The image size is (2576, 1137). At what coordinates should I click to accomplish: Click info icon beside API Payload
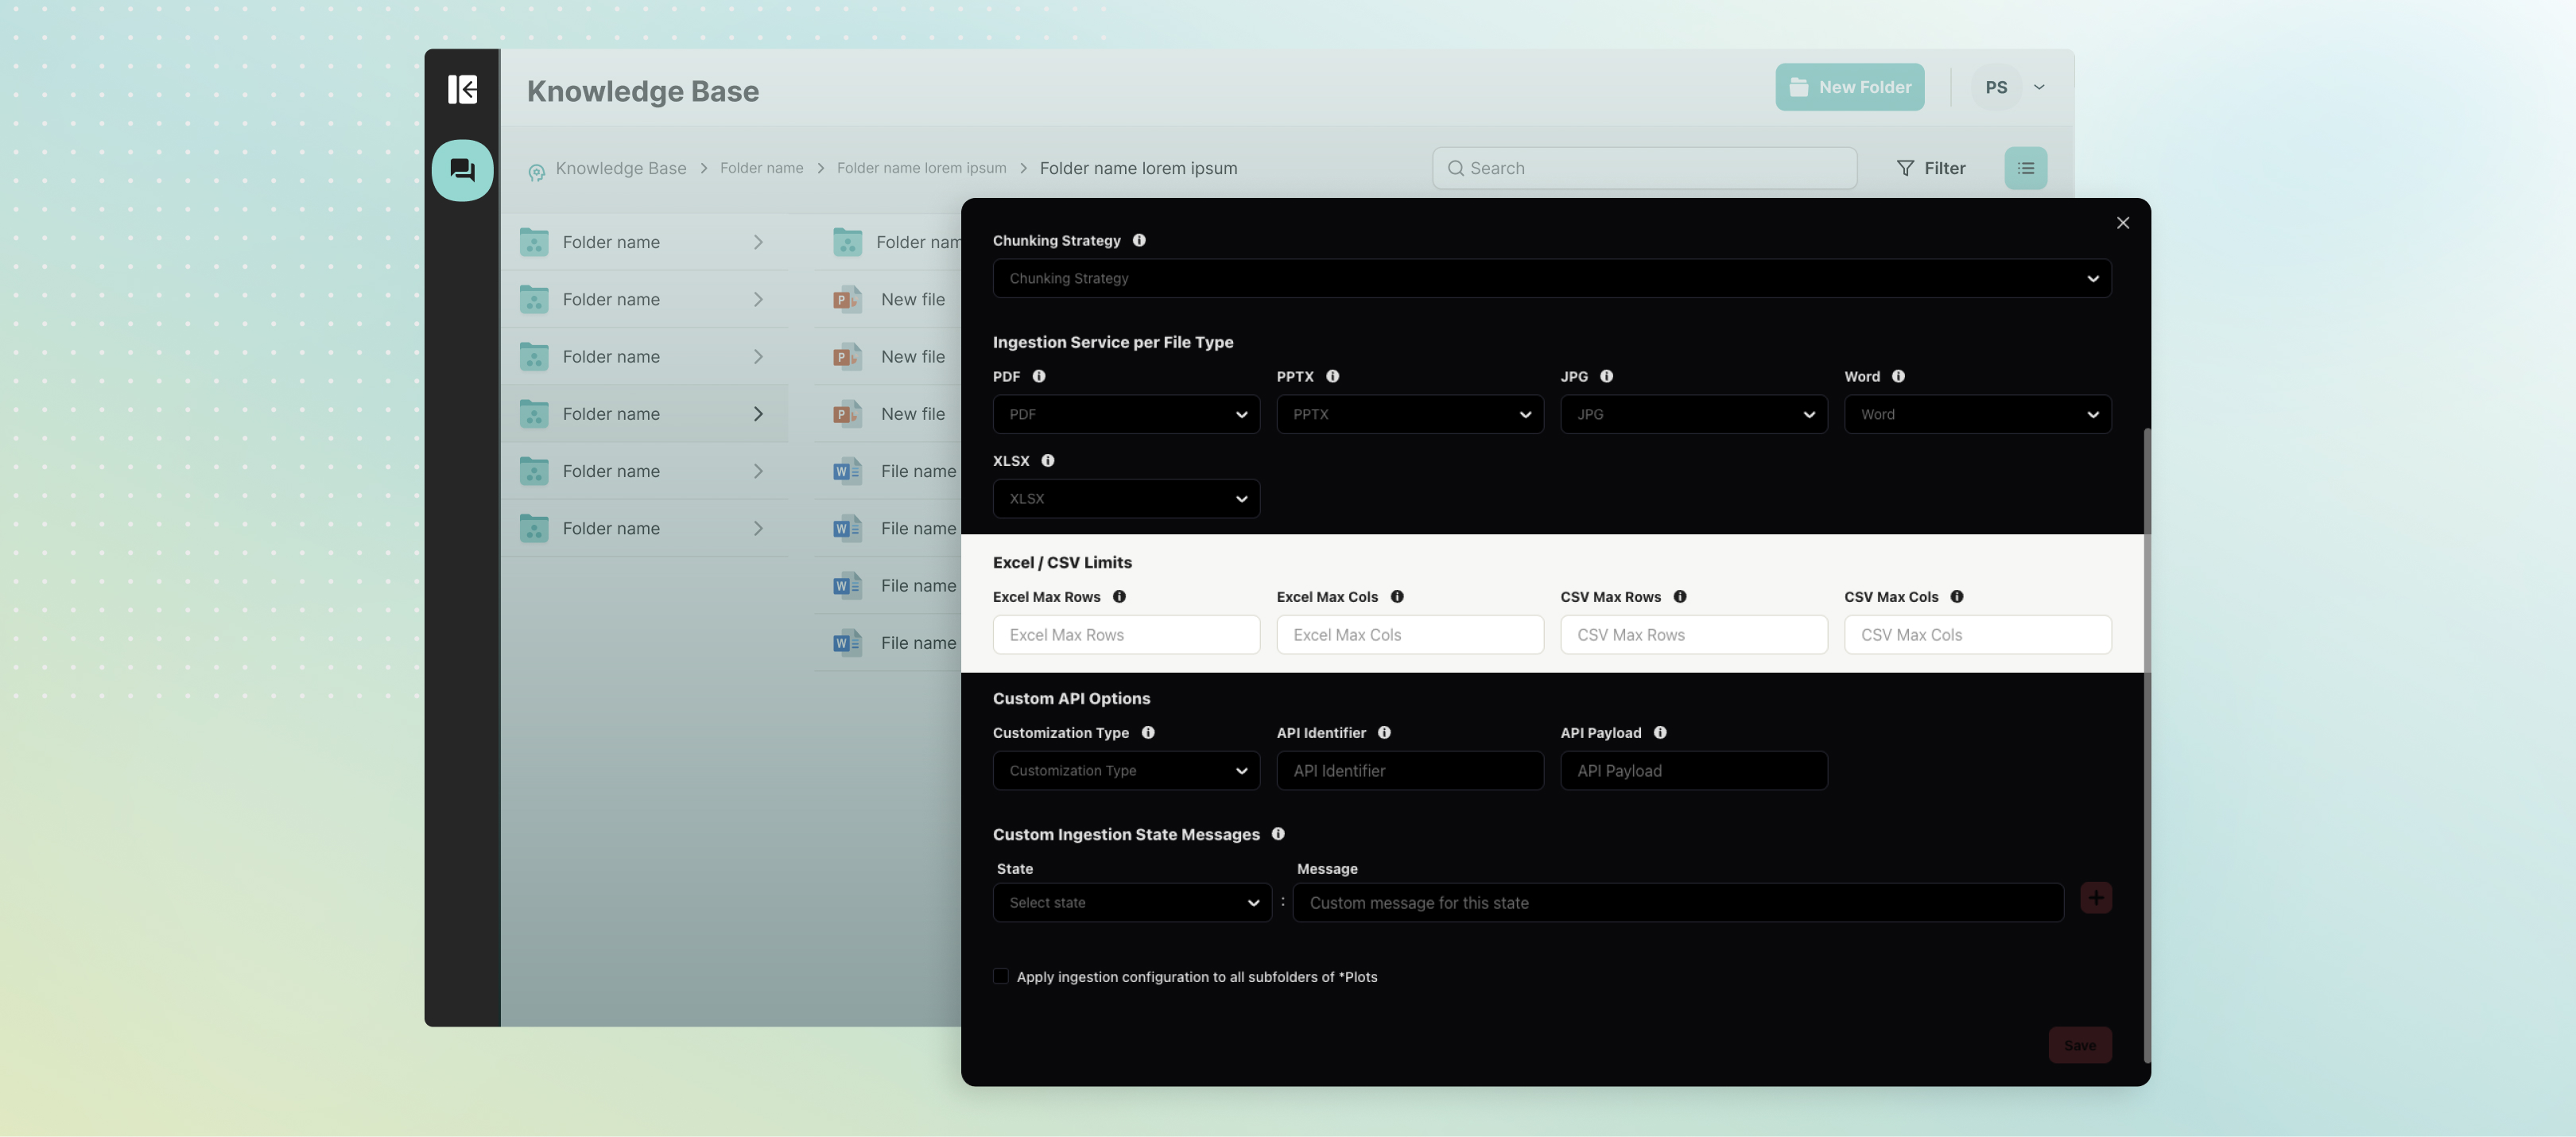point(1660,733)
